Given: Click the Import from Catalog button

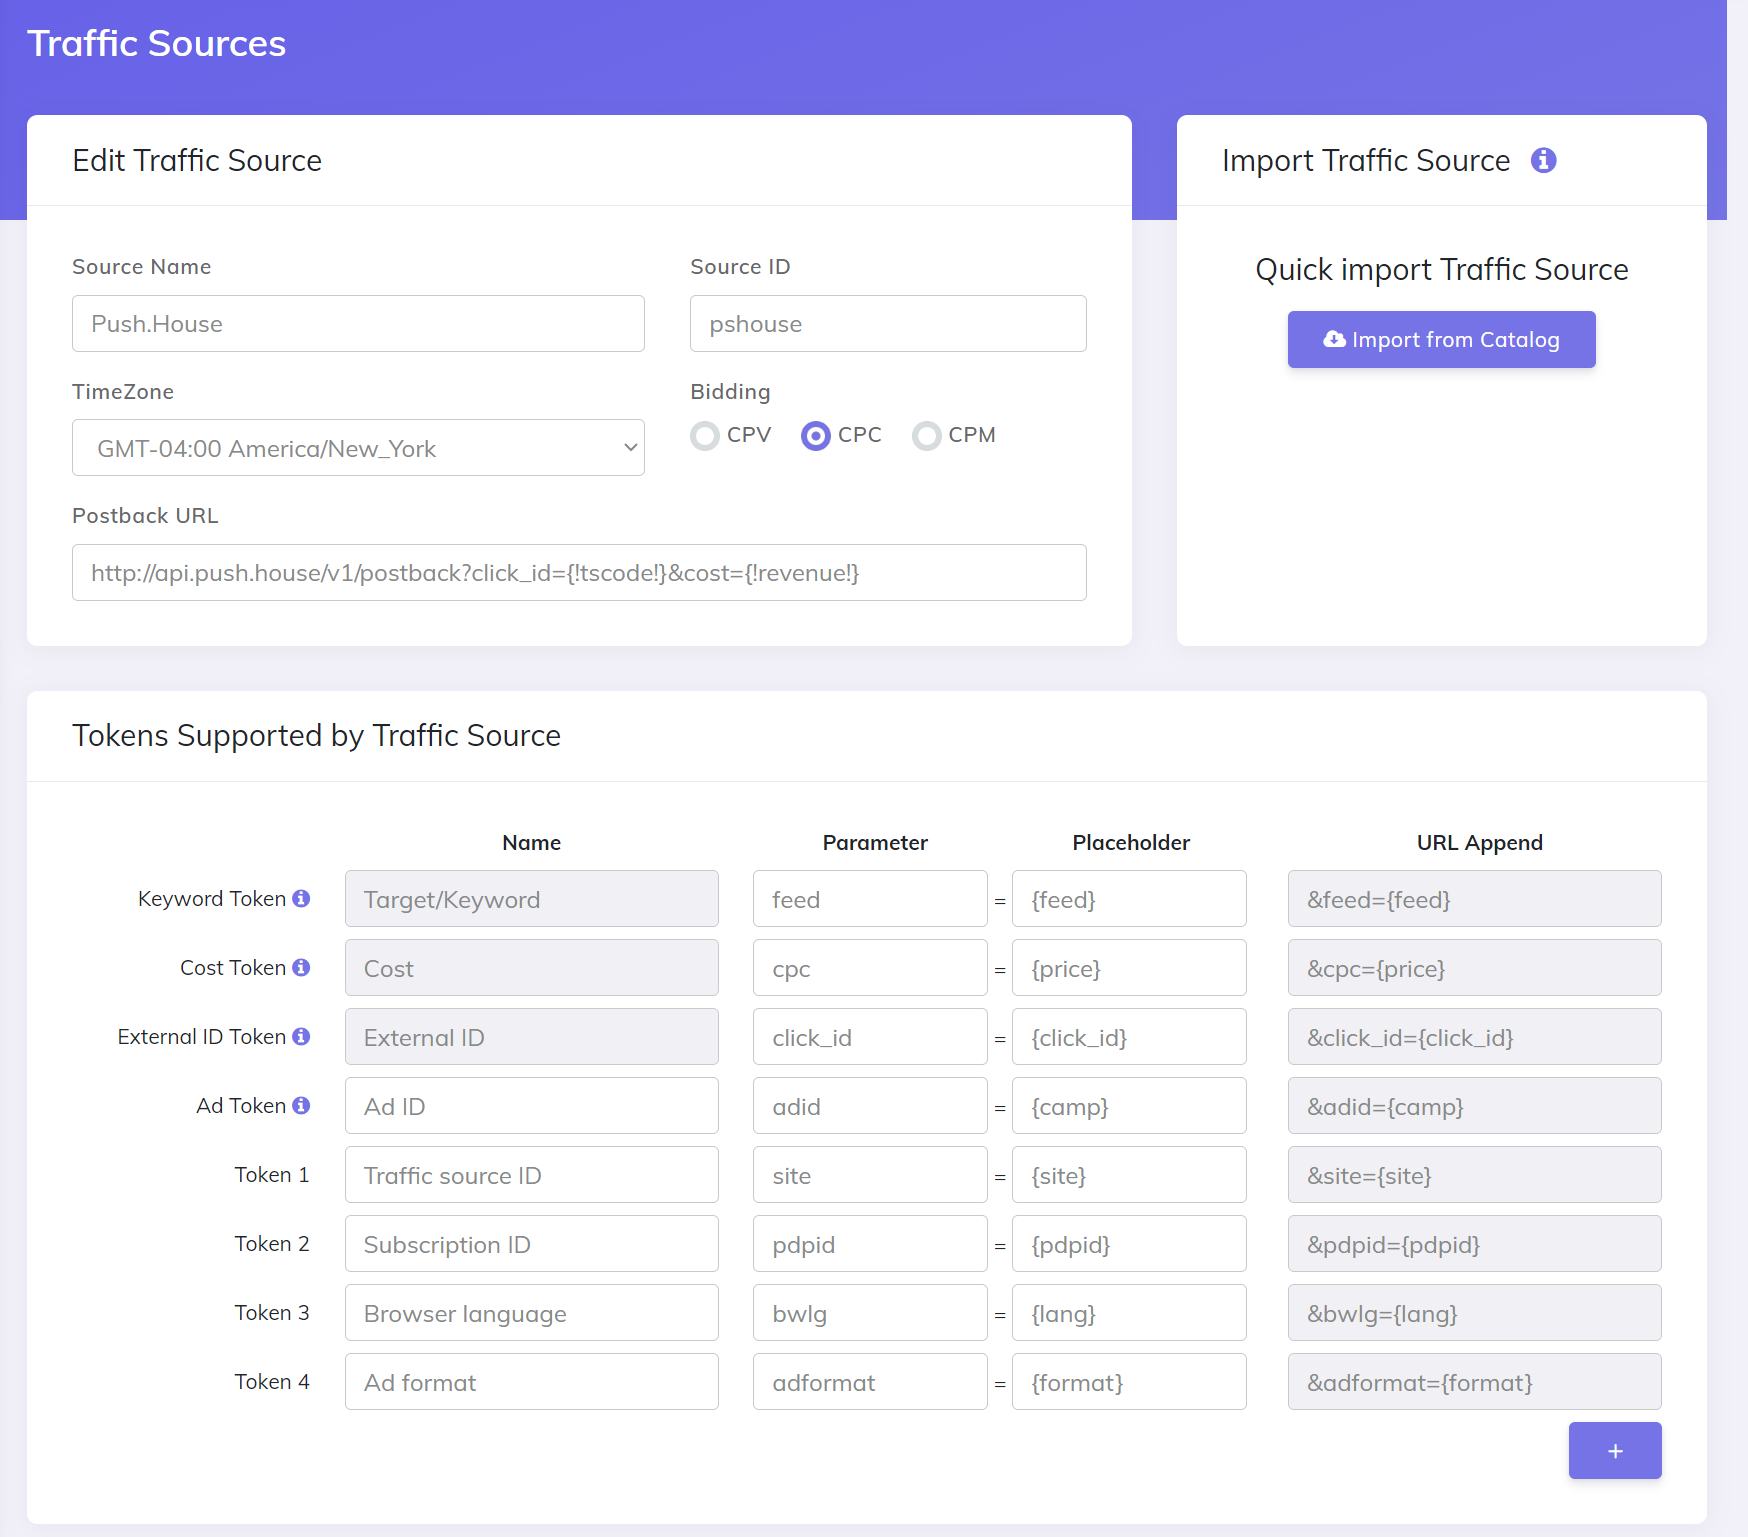Looking at the screenshot, I should pyautogui.click(x=1441, y=340).
